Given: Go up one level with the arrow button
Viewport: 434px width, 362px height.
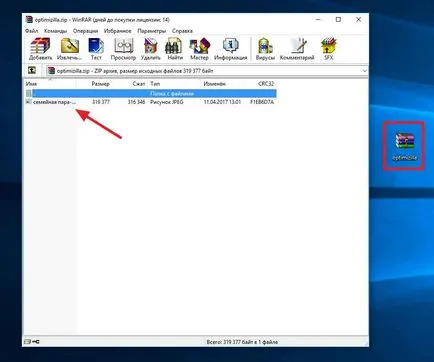Looking at the screenshot, I should point(32,70).
